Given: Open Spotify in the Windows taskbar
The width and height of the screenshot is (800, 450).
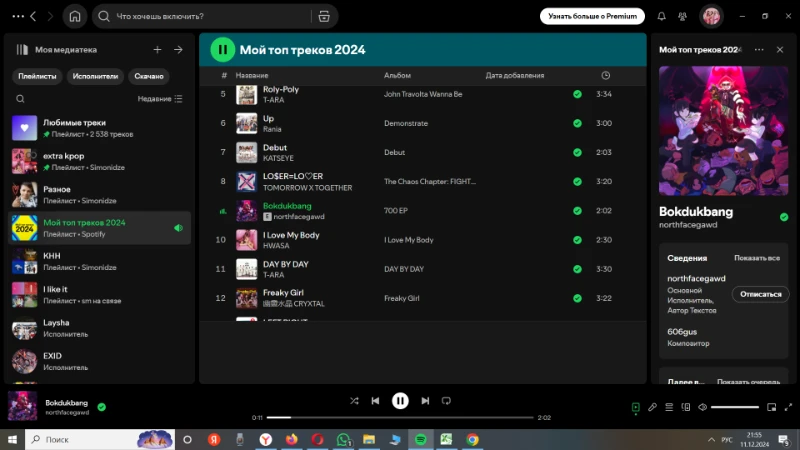Looking at the screenshot, I should point(420,439).
